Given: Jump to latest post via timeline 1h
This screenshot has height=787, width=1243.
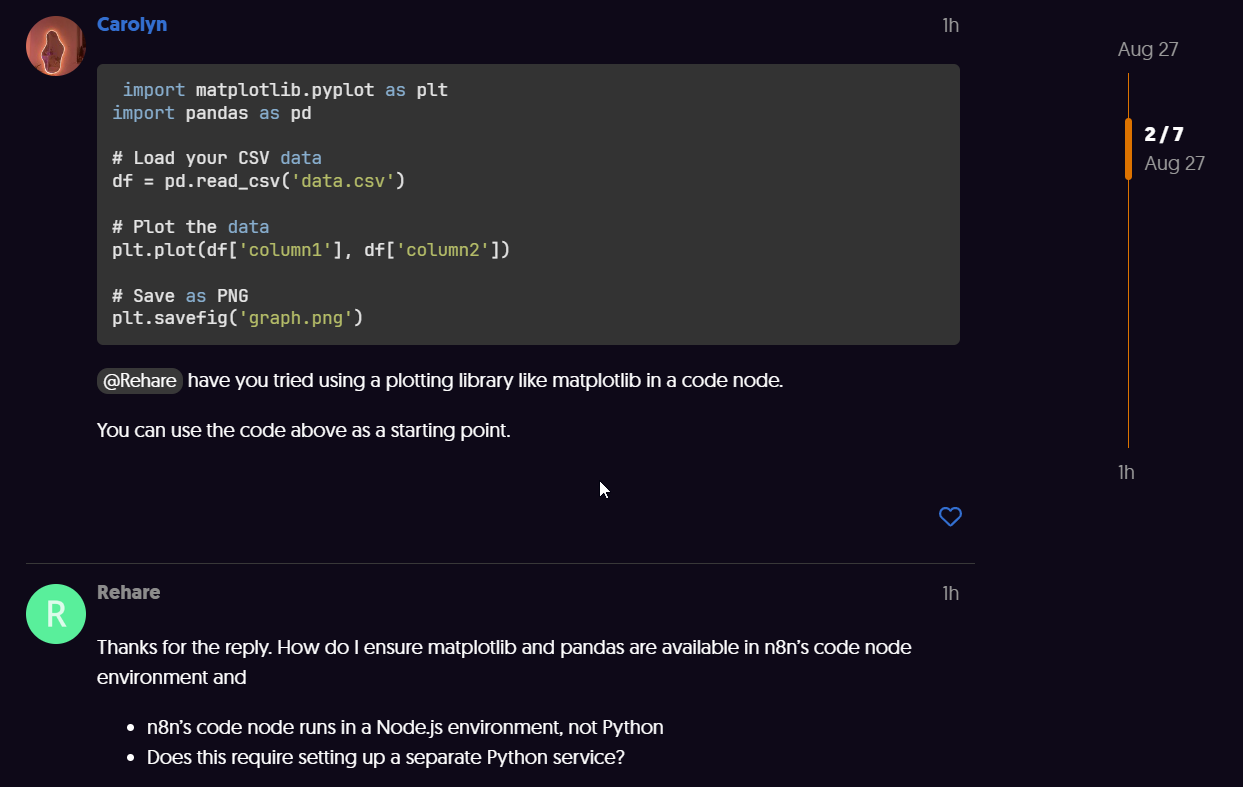Looking at the screenshot, I should coord(1126,472).
